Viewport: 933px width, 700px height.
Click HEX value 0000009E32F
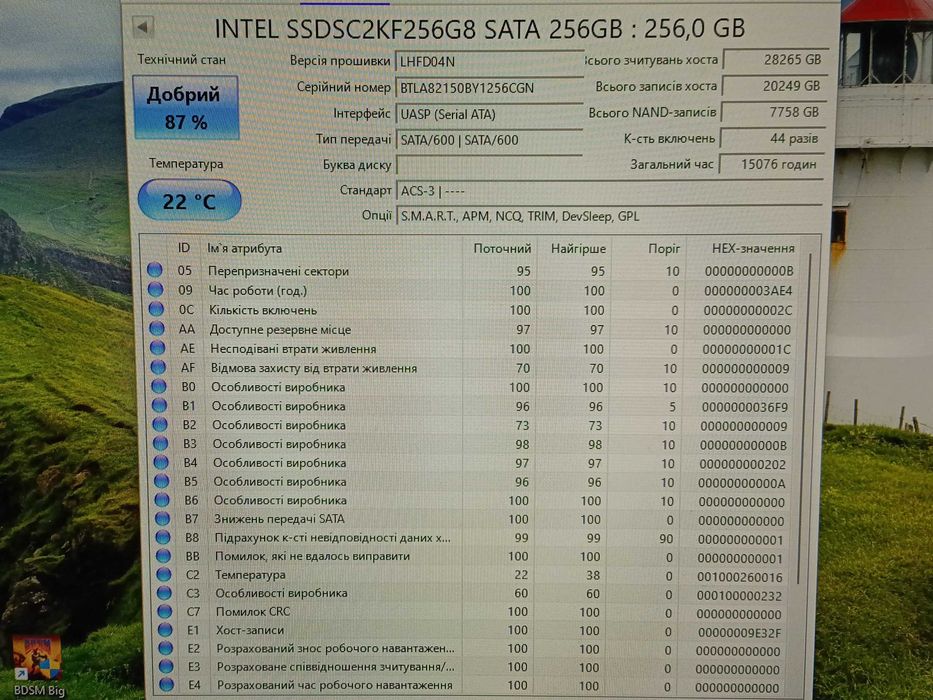(739, 633)
